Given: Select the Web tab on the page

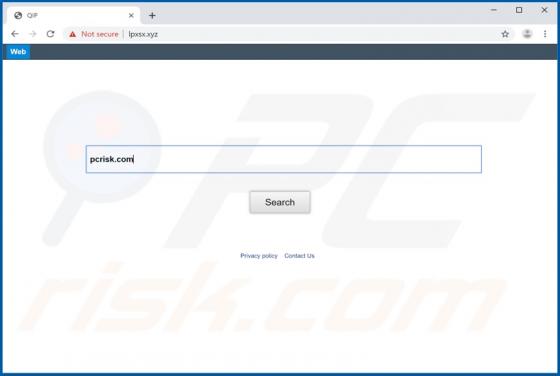Looking at the screenshot, I should coord(18,52).
